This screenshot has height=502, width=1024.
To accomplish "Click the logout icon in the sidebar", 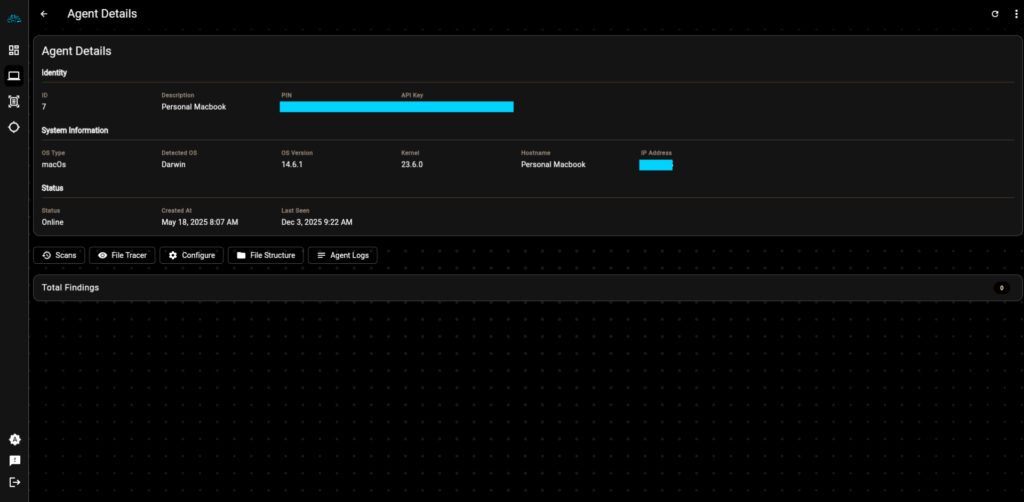I will 14,482.
